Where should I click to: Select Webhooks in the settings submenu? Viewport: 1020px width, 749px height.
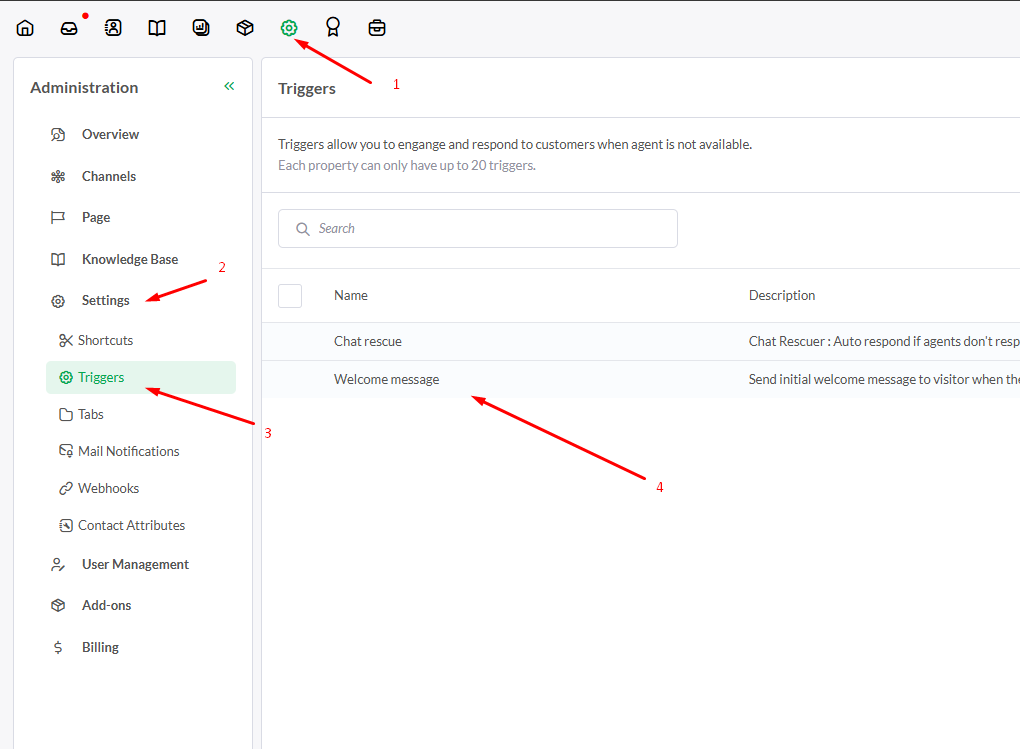(x=108, y=488)
